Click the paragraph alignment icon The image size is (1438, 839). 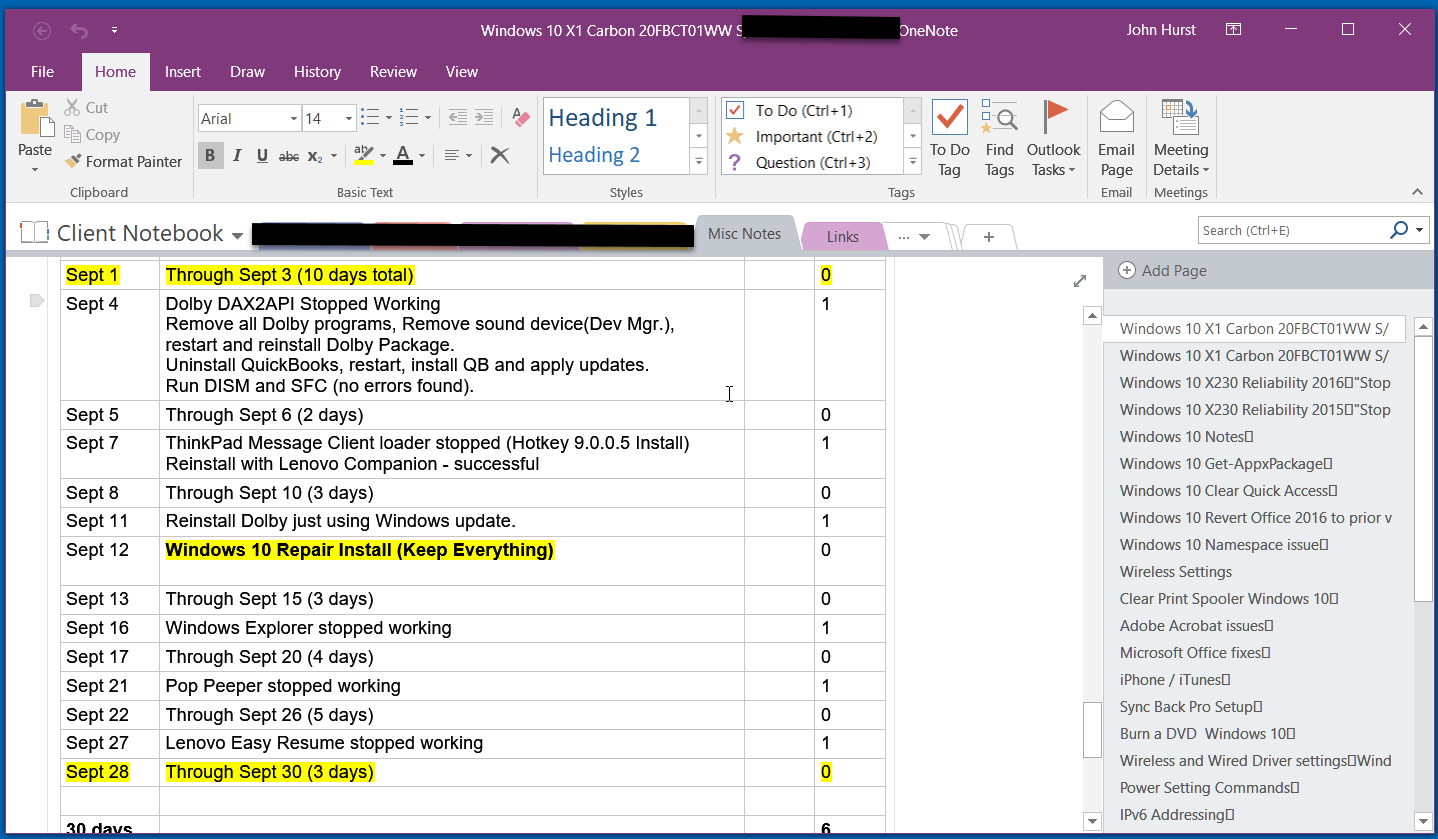point(452,156)
